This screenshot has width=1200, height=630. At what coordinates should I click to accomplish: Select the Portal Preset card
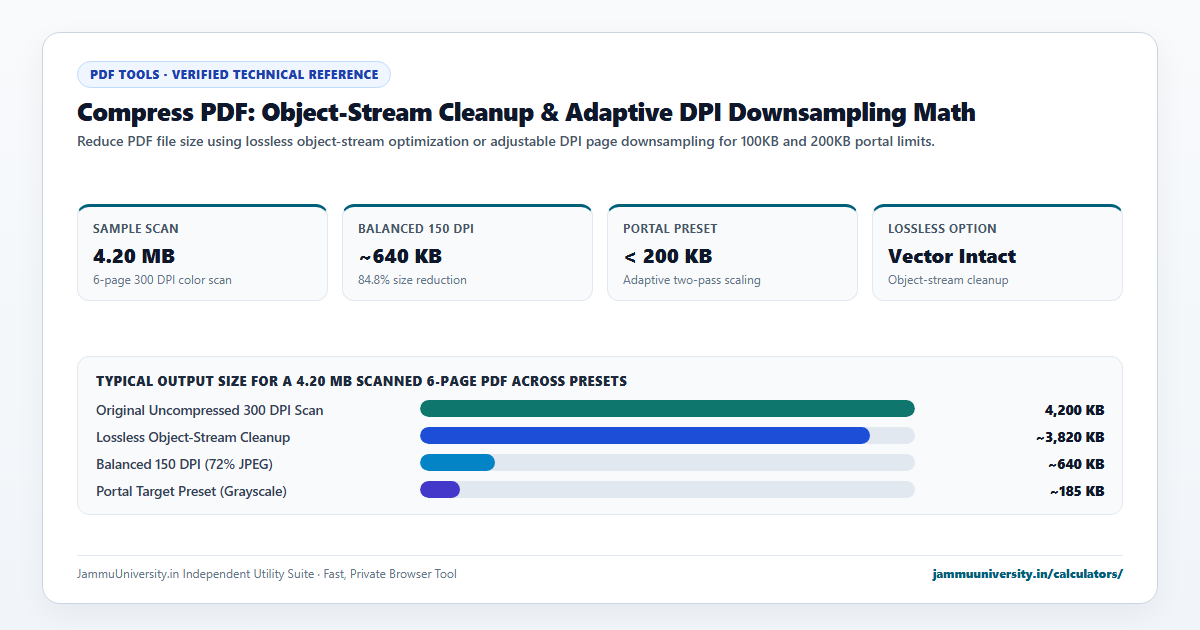(732, 253)
